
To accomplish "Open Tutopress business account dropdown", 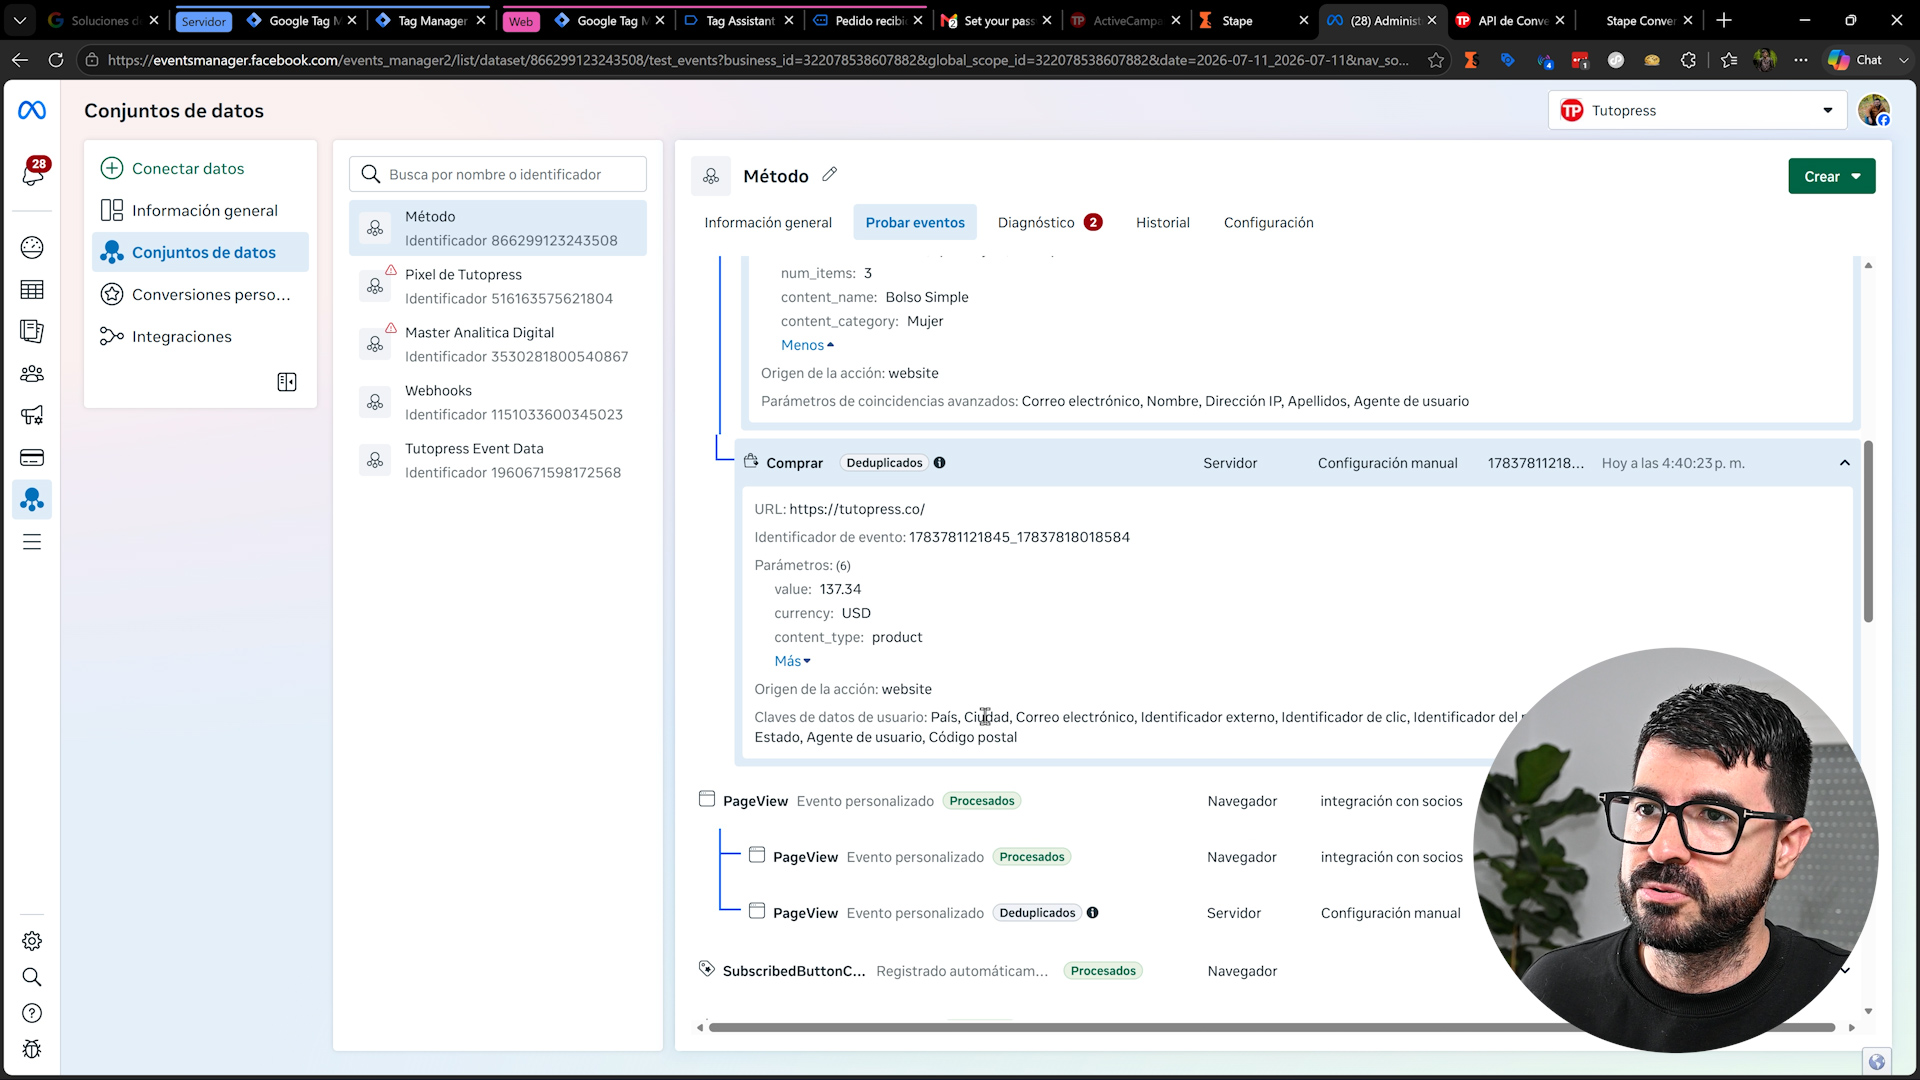I will click(x=1697, y=110).
